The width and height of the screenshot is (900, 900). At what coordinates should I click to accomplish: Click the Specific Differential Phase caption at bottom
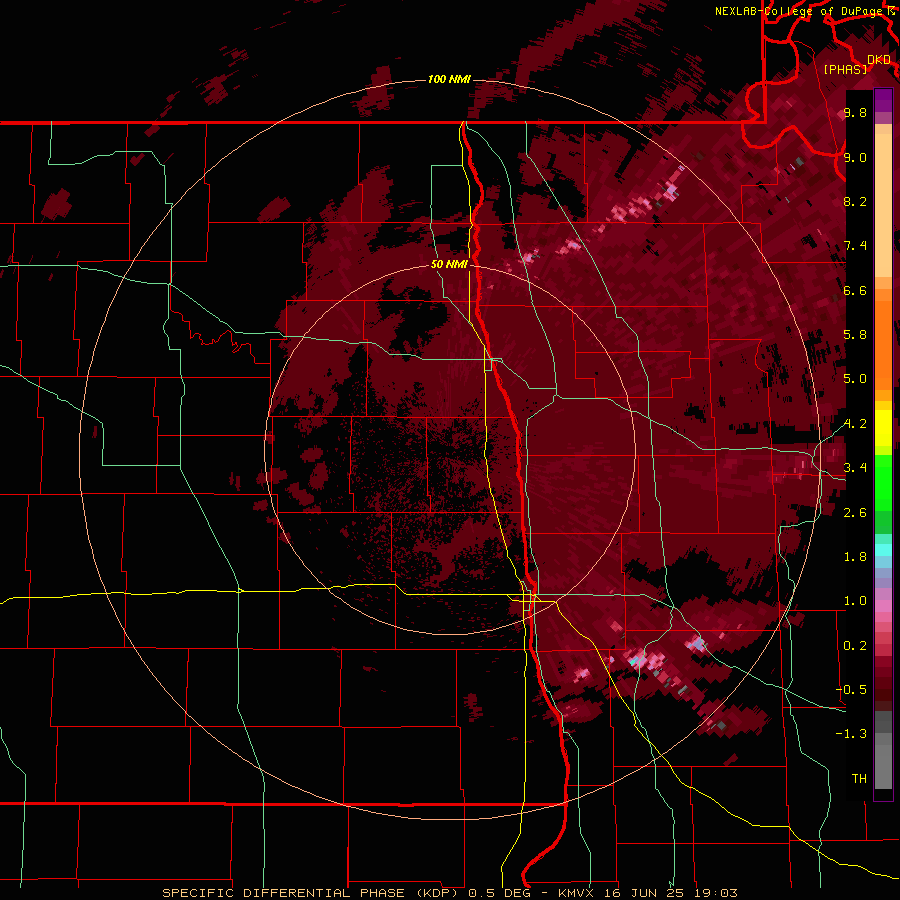(449, 893)
